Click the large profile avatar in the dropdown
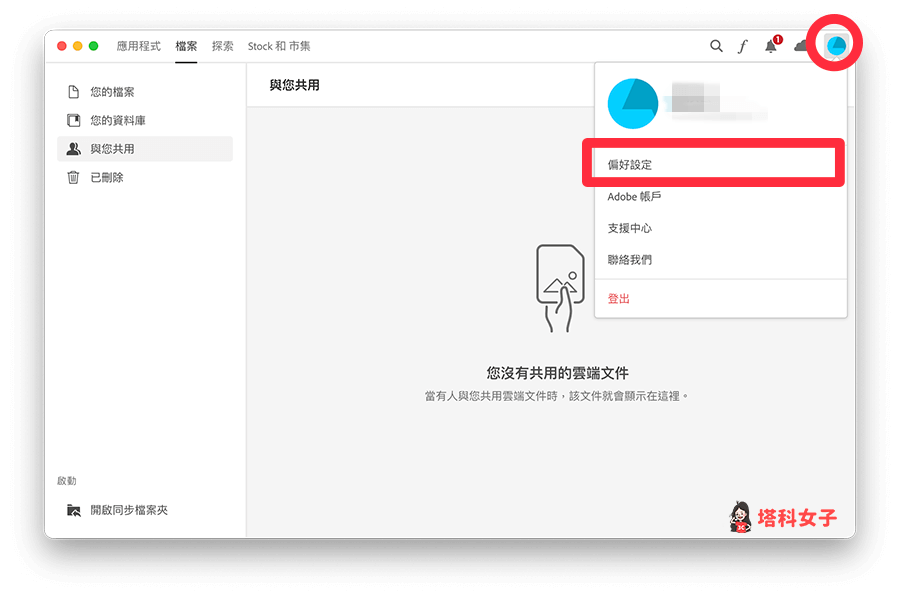900x597 pixels. point(633,104)
